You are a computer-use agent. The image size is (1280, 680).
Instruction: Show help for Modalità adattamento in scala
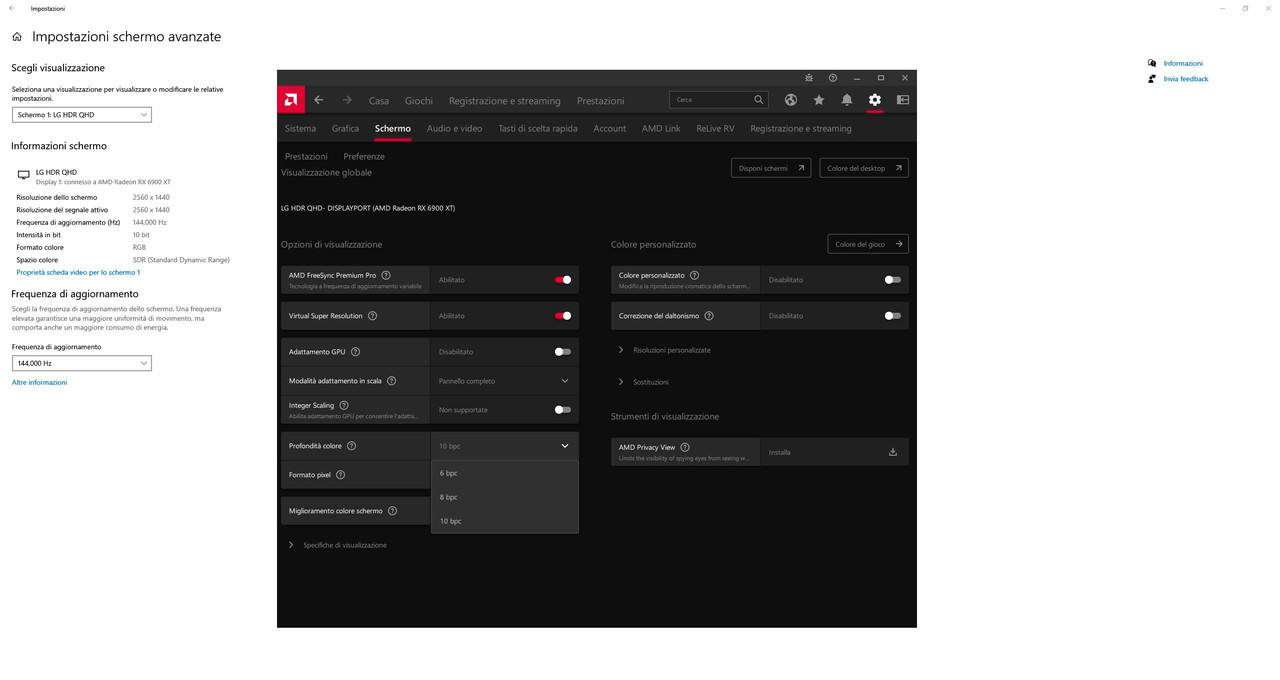(391, 381)
